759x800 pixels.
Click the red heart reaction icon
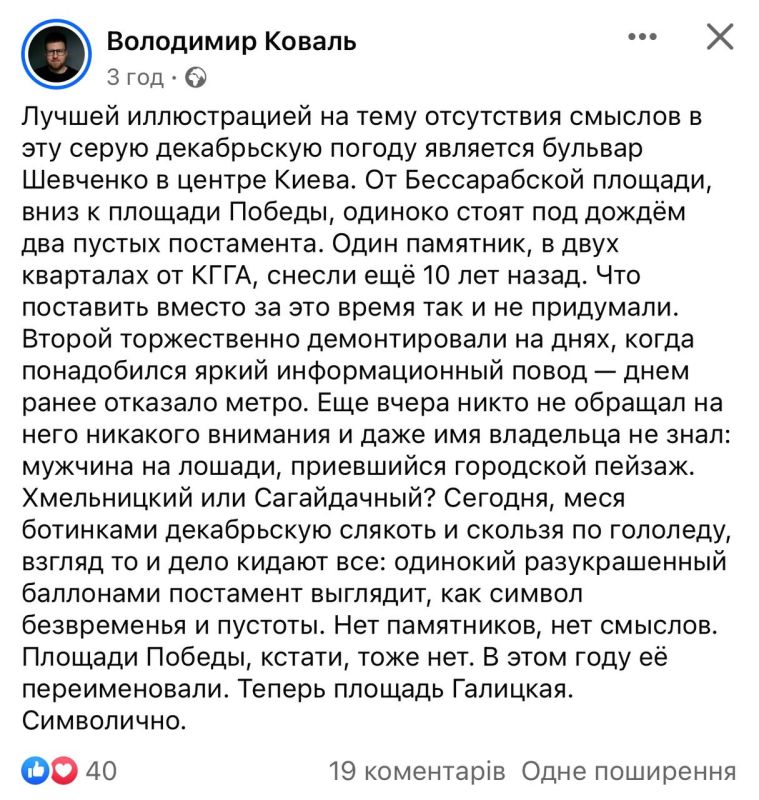point(62,771)
